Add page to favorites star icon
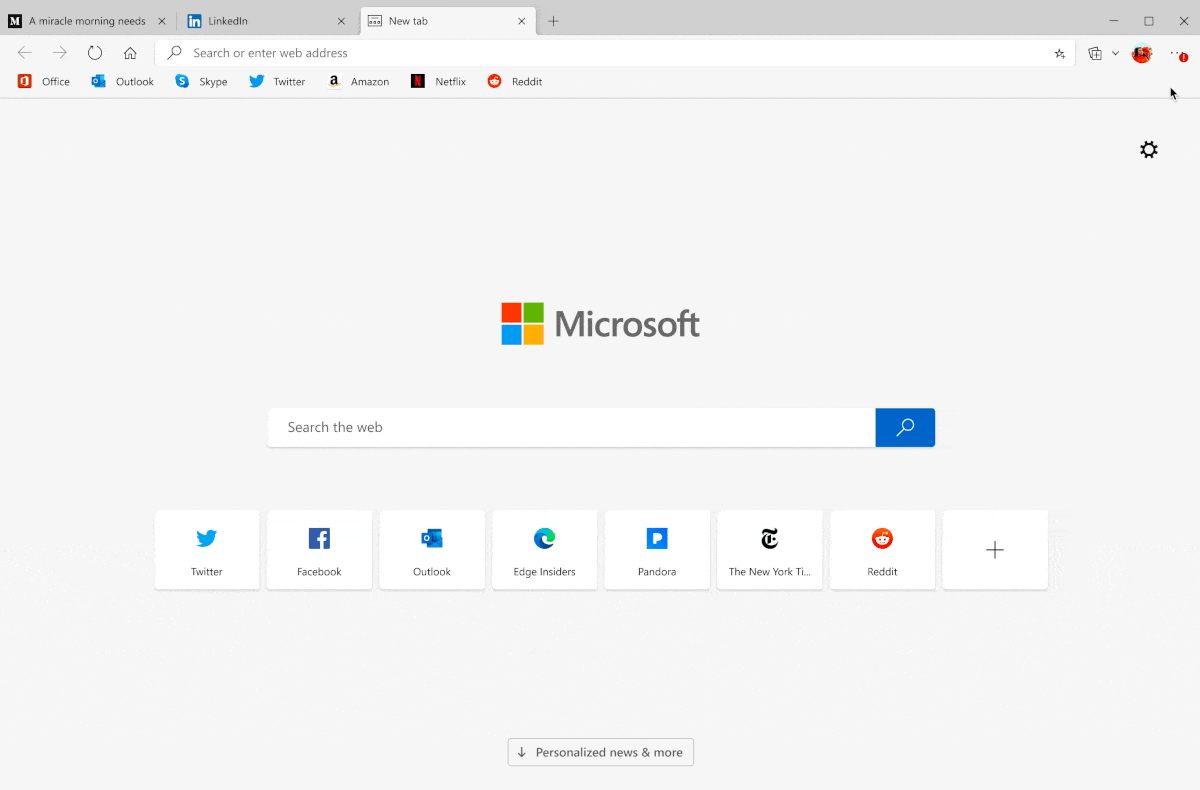1200x790 pixels. point(1060,54)
